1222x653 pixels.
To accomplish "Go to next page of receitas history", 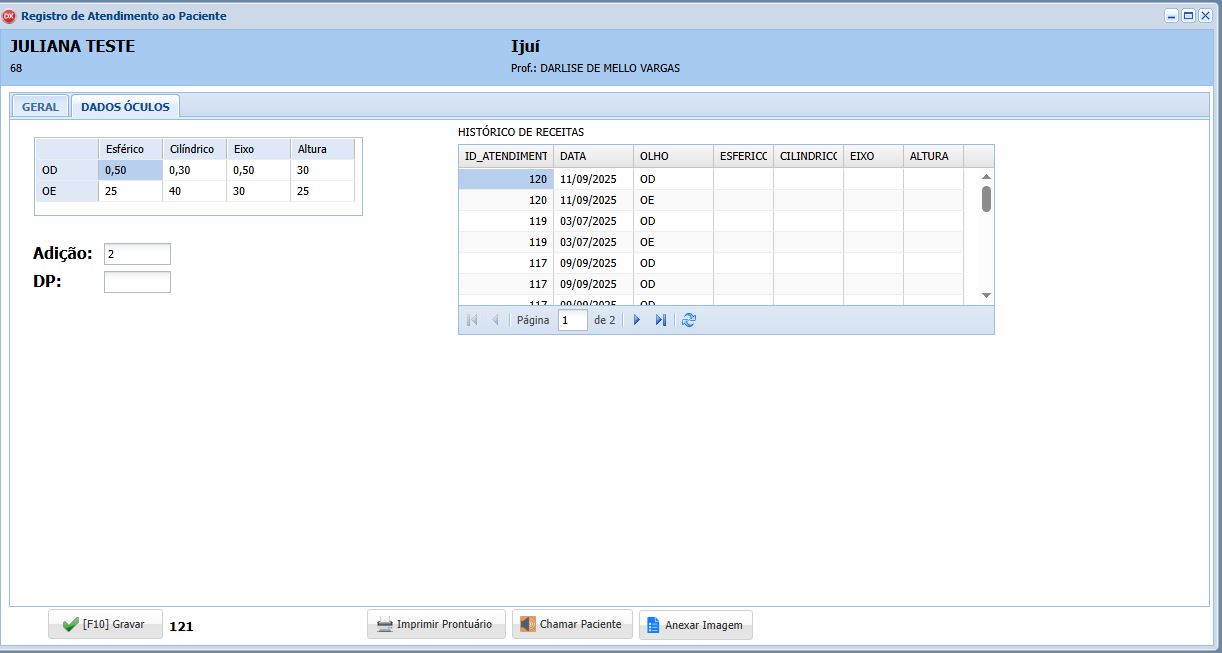I will [636, 320].
